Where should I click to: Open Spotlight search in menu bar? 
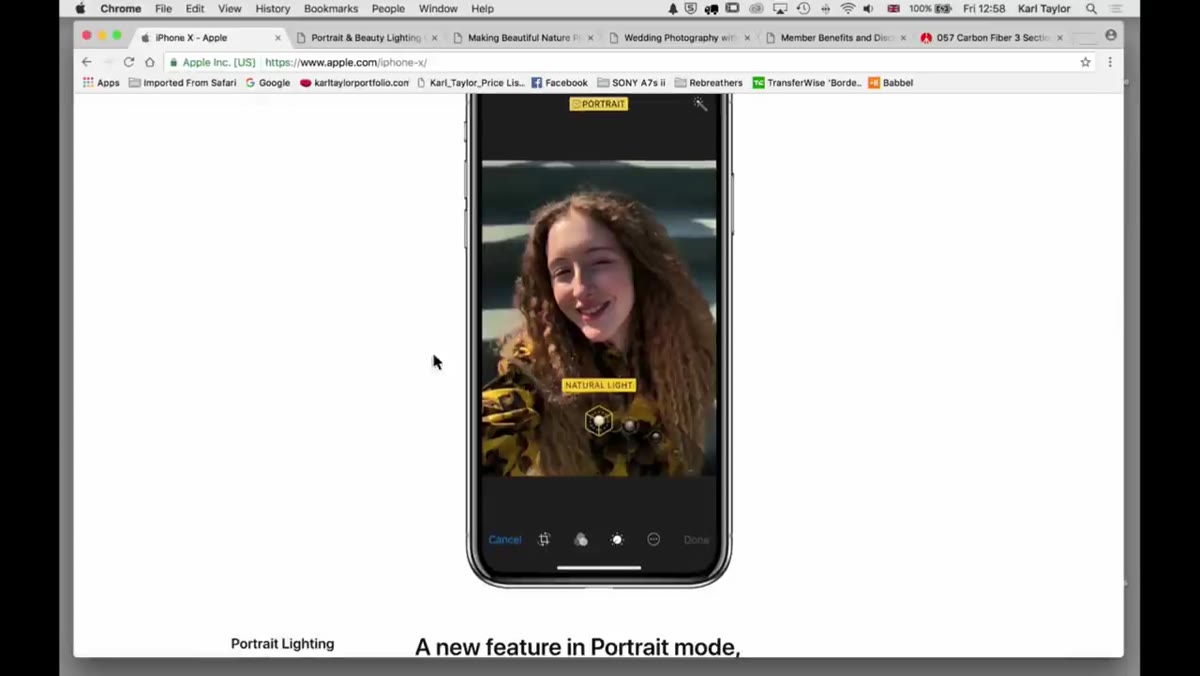pos(1091,9)
